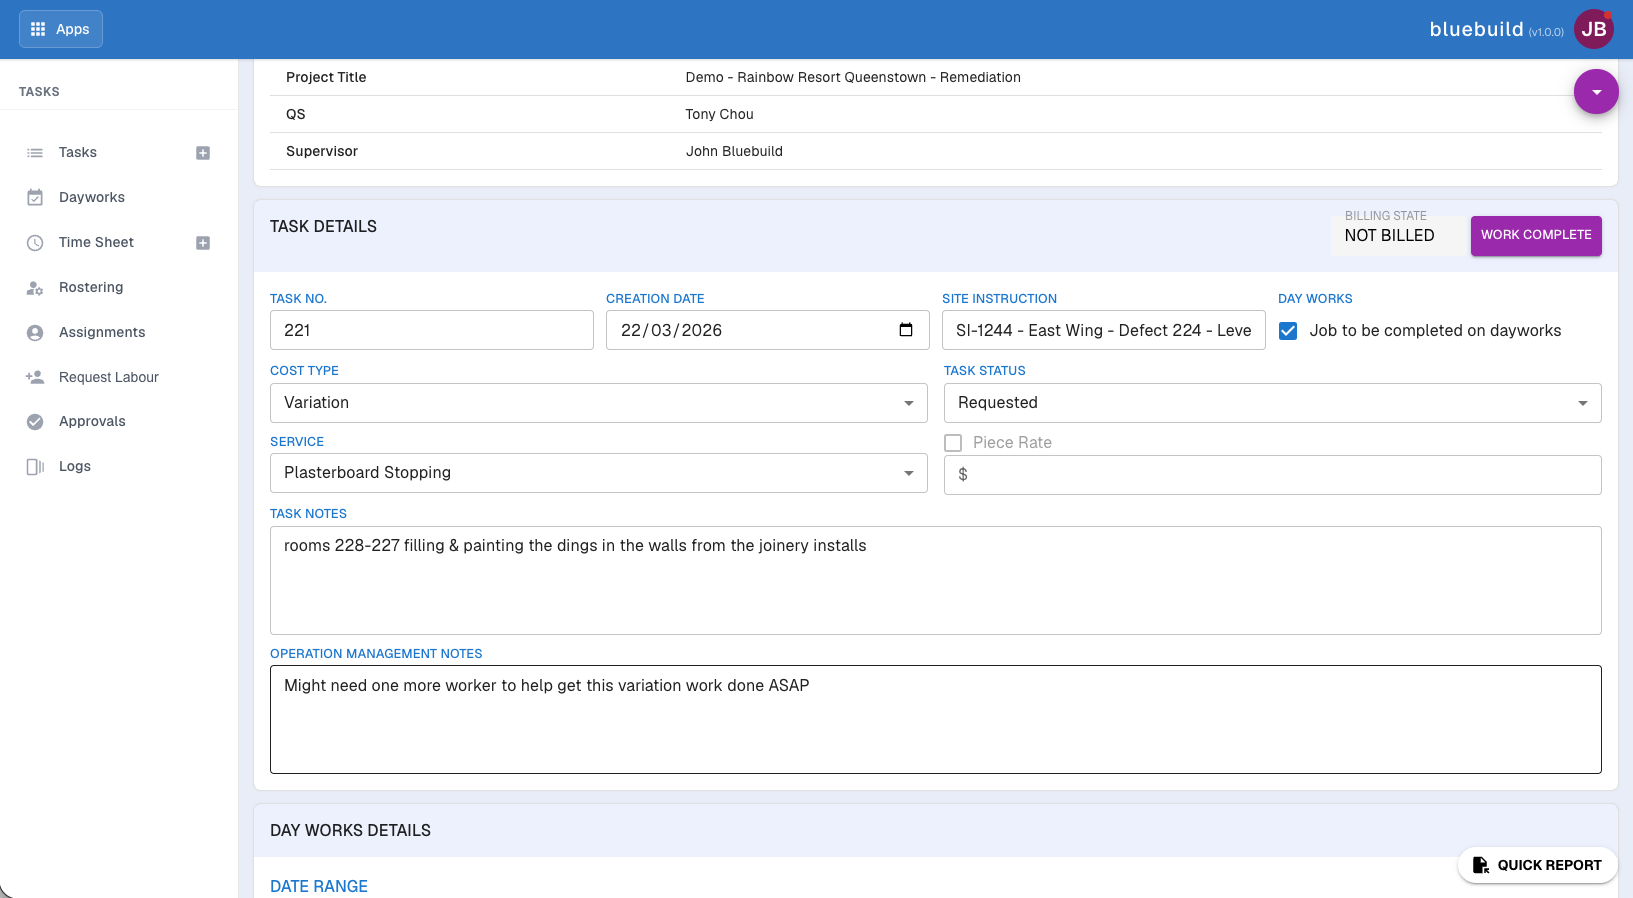Open Time Sheet in the sidebar
Image resolution: width=1633 pixels, height=898 pixels.
(x=96, y=242)
